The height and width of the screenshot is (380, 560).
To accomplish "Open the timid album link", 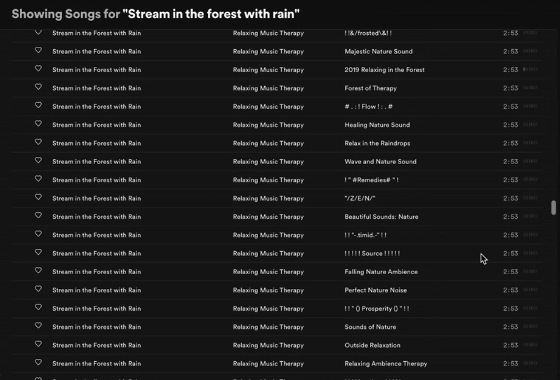I will coord(365,235).
